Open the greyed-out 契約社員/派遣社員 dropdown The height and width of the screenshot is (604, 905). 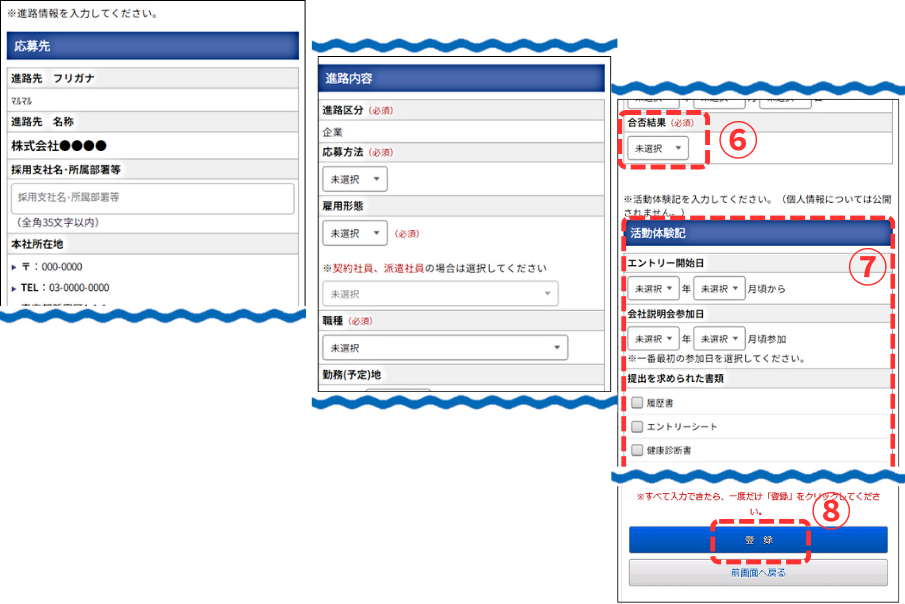[440, 294]
